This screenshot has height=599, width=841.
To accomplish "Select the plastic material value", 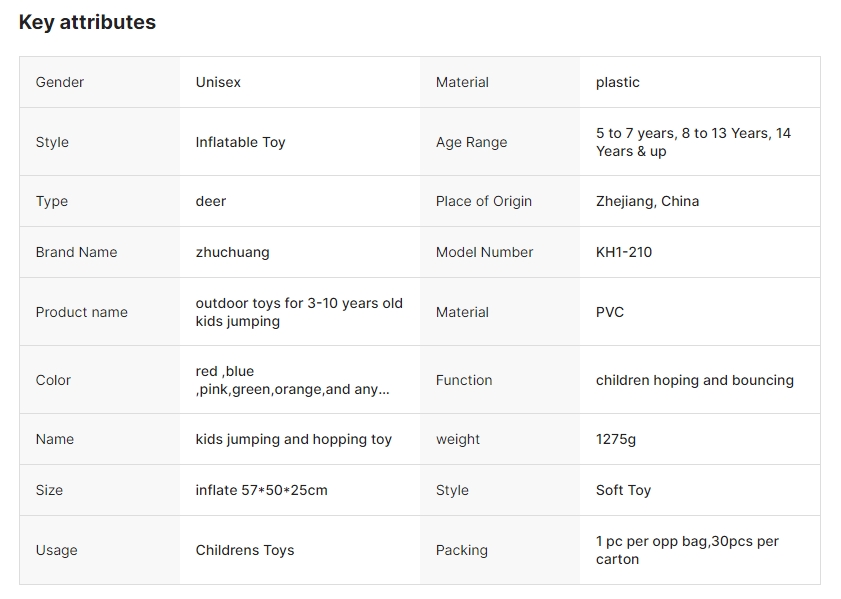I will [617, 82].
